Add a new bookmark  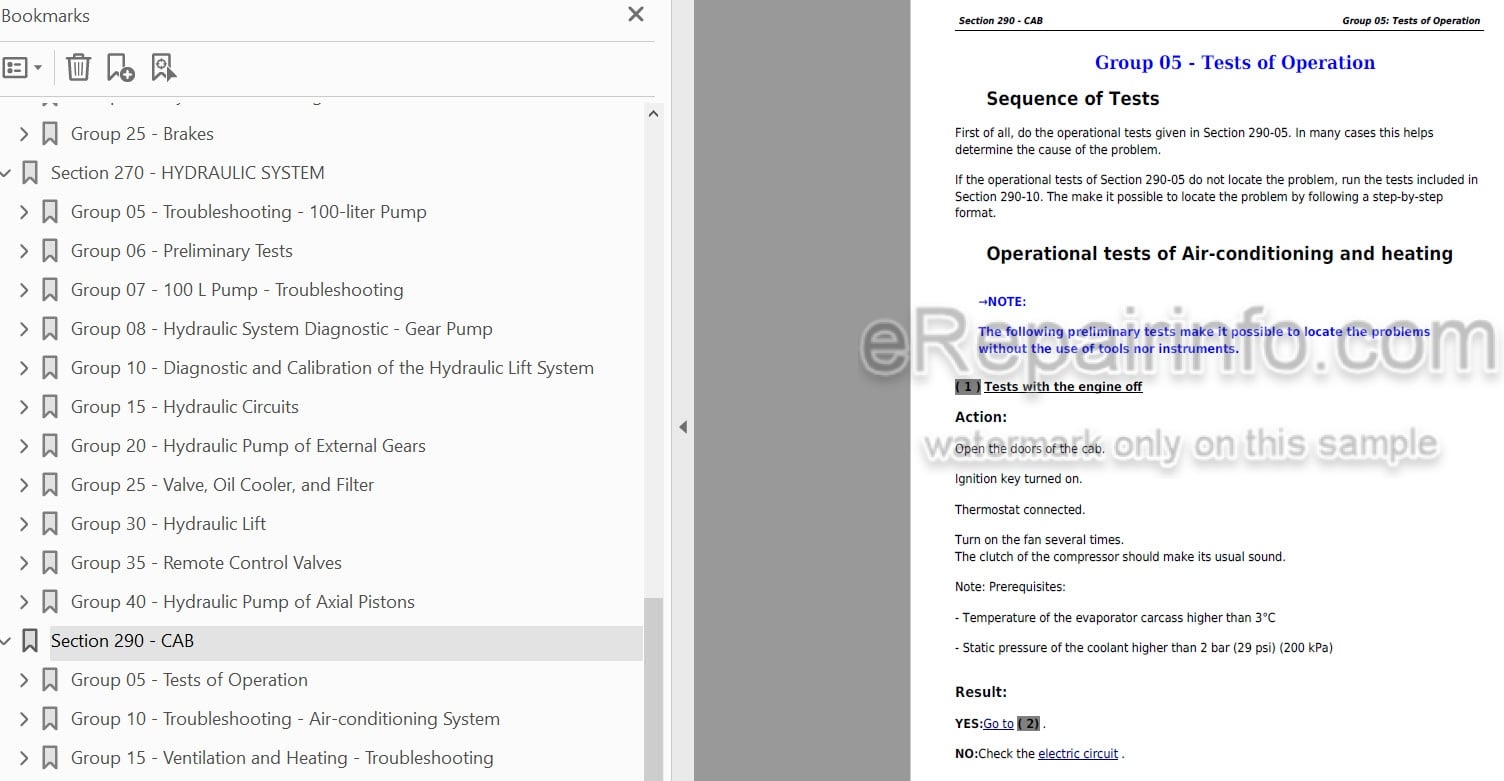(120, 67)
